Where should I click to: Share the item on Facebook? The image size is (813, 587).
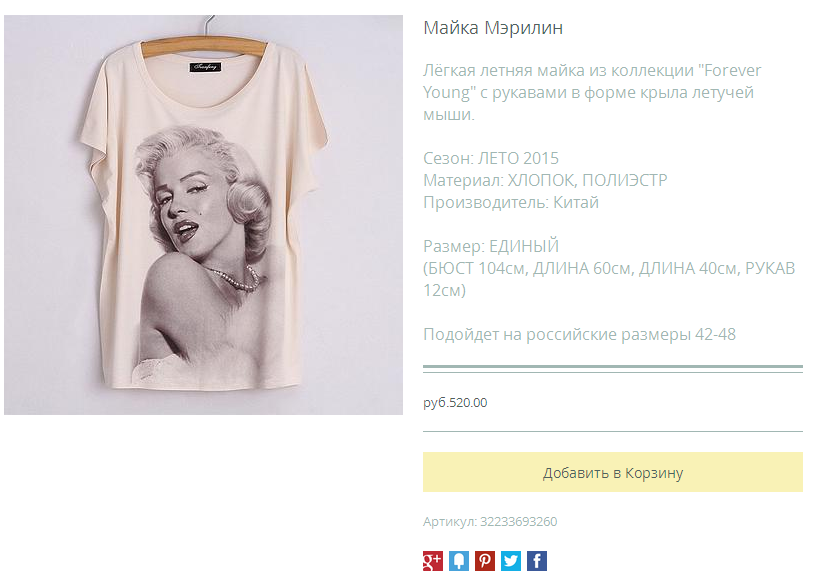537,561
